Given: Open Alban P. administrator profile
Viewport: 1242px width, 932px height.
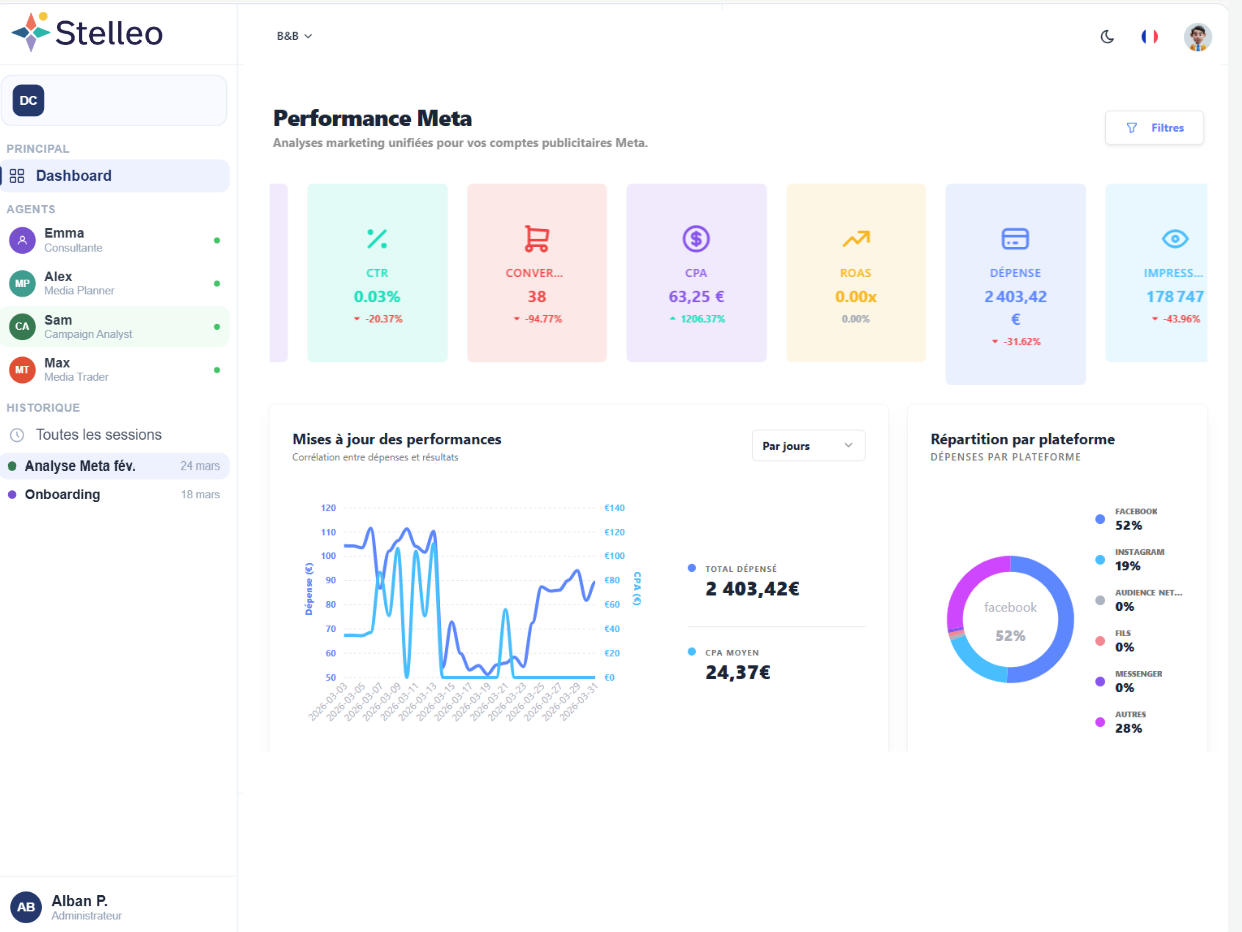Looking at the screenshot, I should 118,907.
